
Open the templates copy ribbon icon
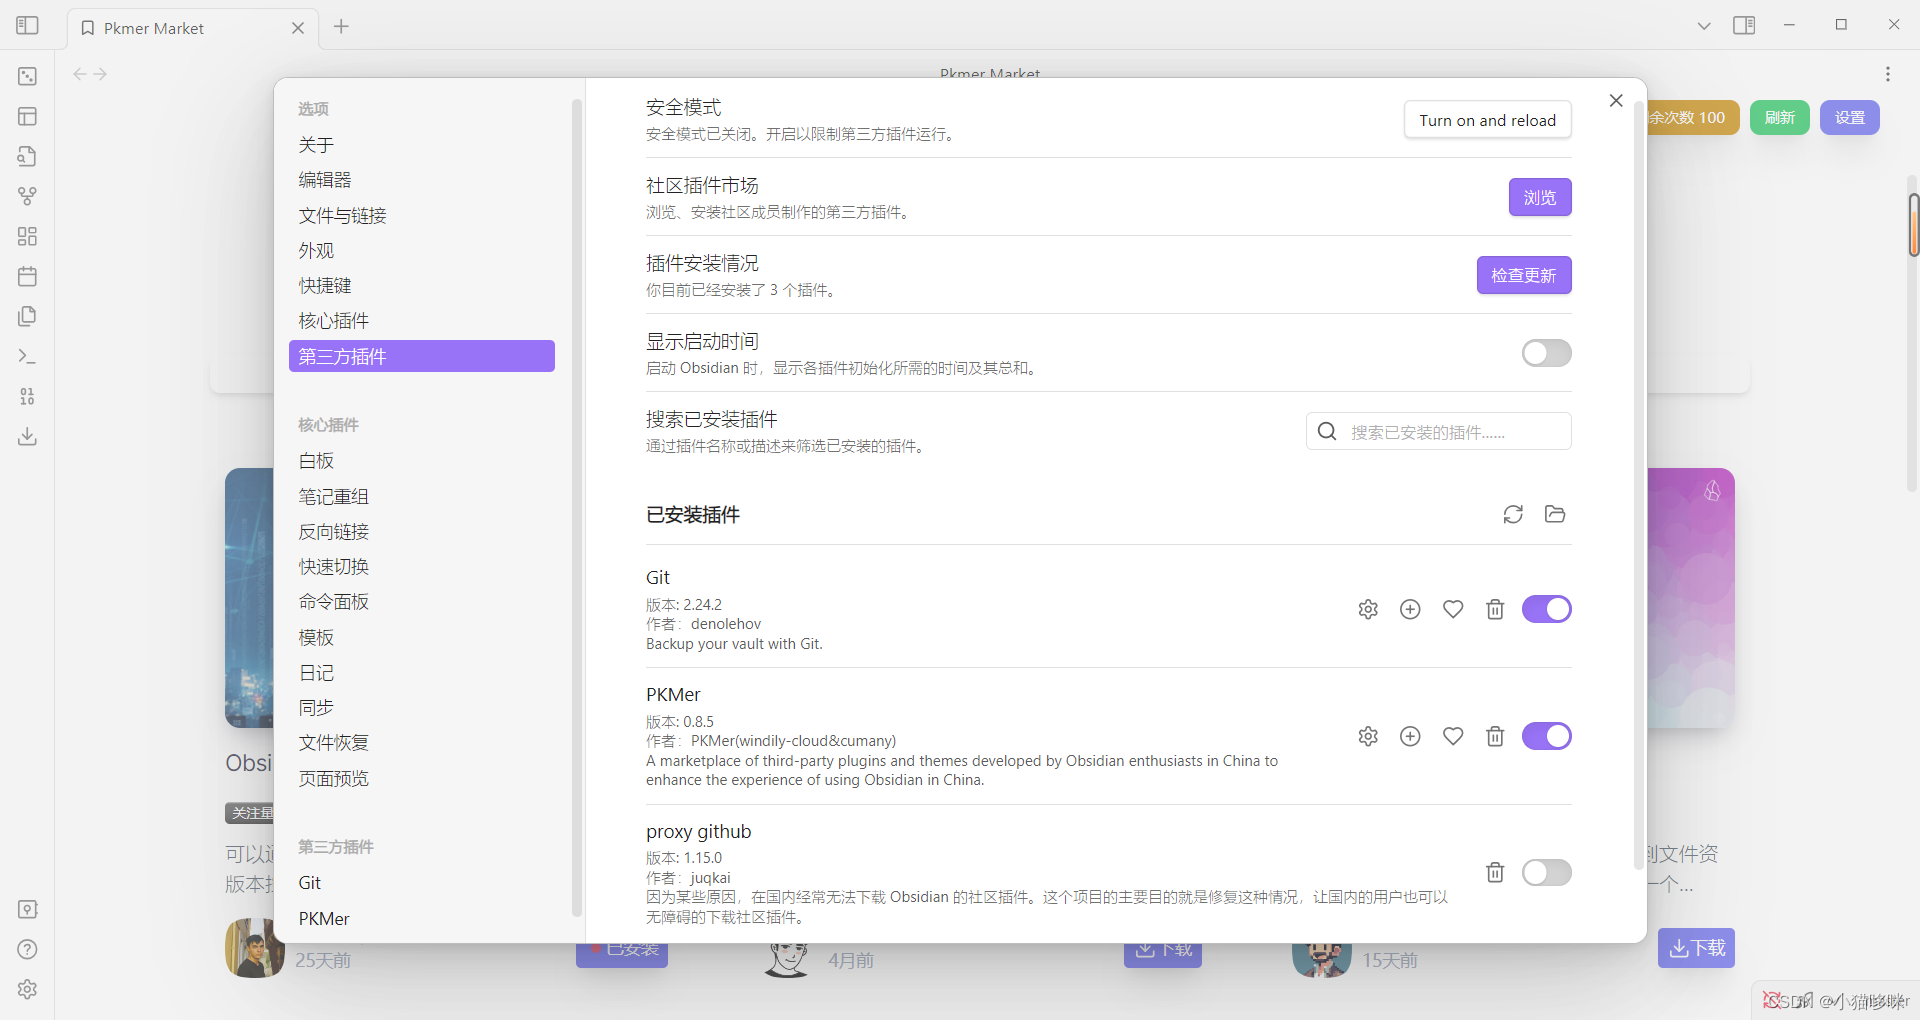(27, 316)
